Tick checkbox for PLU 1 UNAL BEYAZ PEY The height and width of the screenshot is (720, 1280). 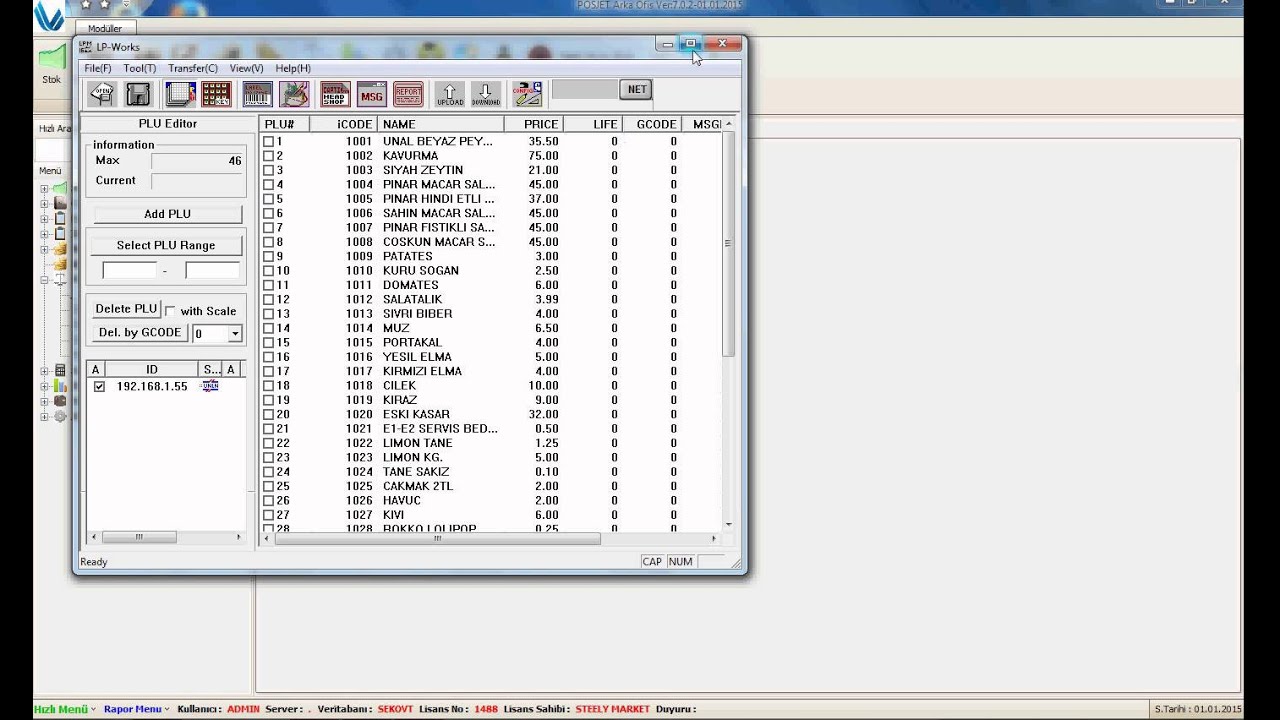tap(268, 142)
